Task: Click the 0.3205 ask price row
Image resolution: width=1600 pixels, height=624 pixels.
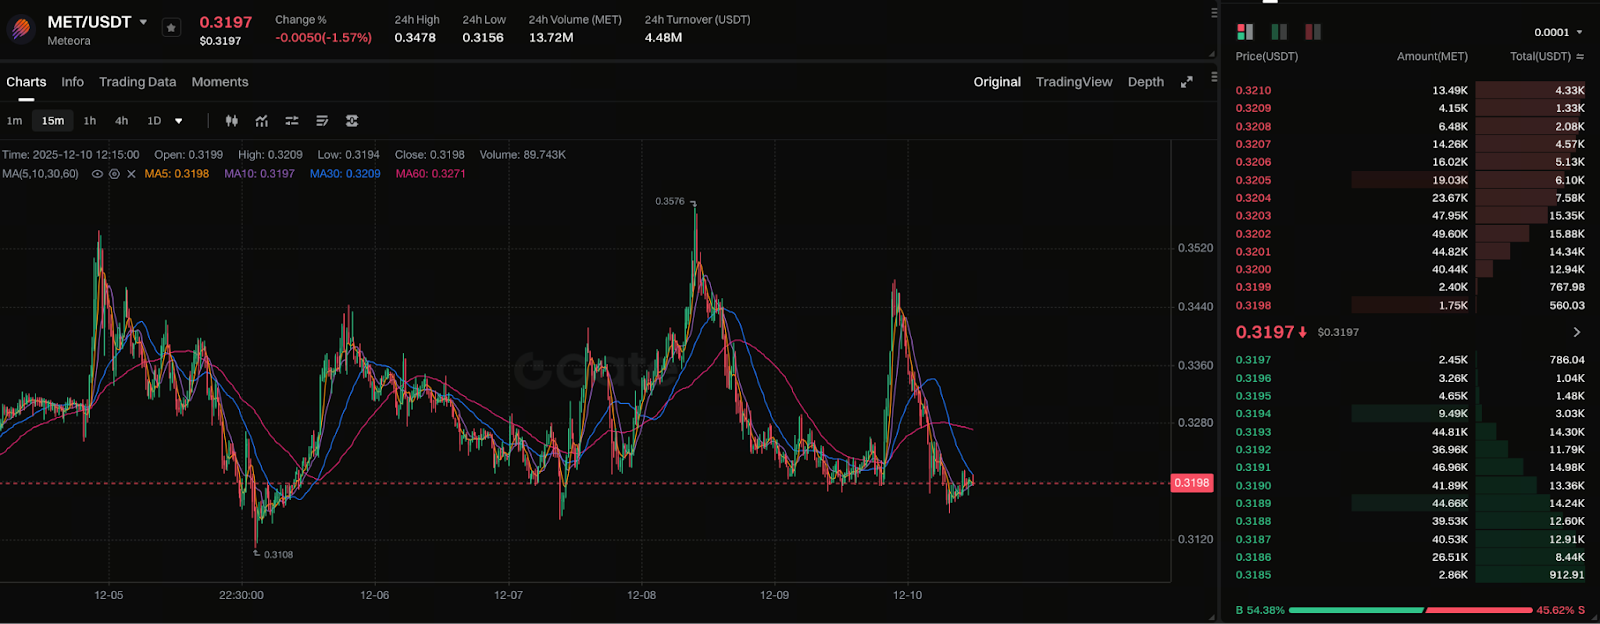Action: (x=1253, y=180)
